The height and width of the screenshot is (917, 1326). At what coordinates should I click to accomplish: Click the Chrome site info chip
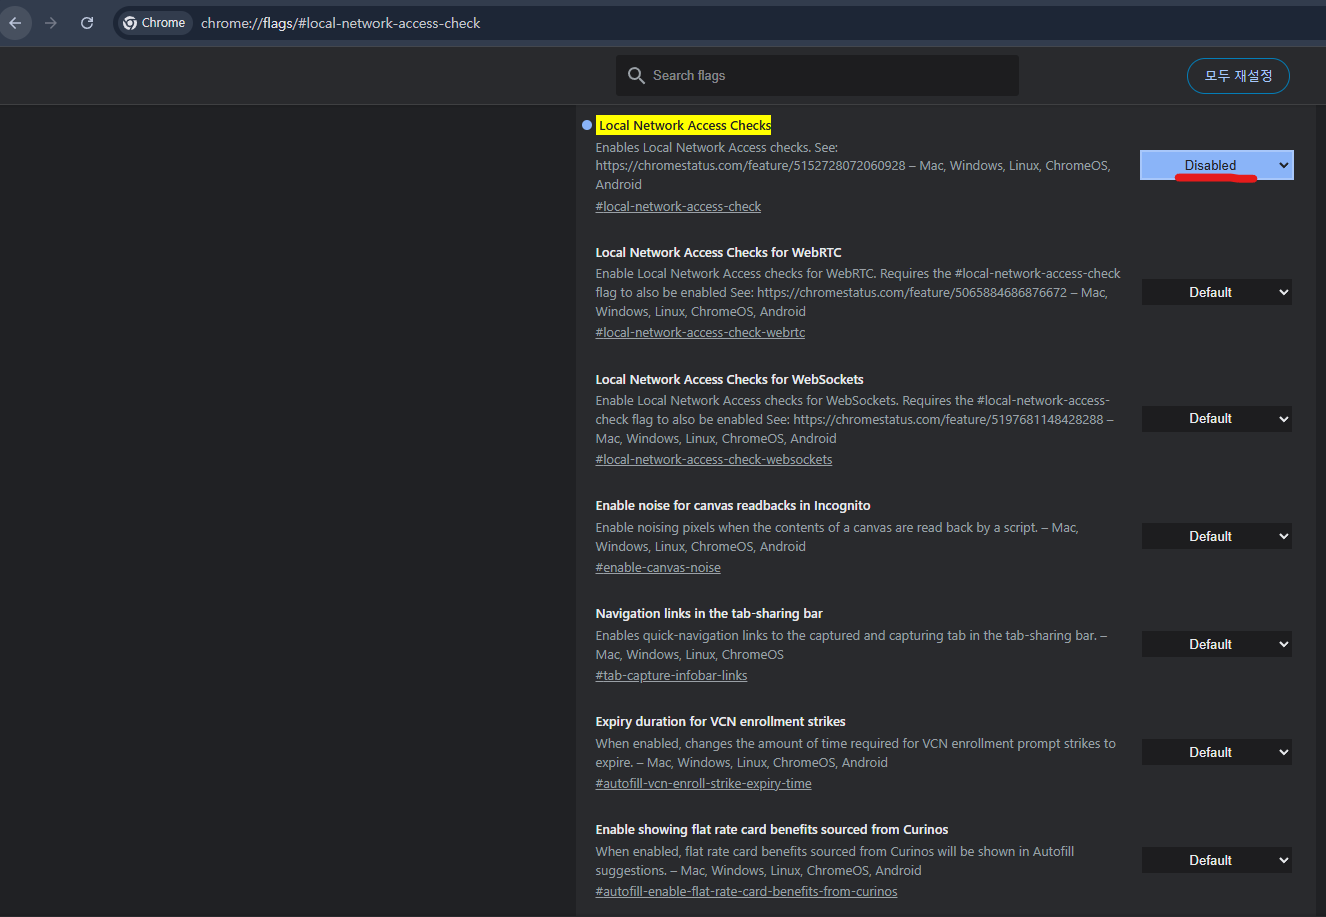point(154,23)
